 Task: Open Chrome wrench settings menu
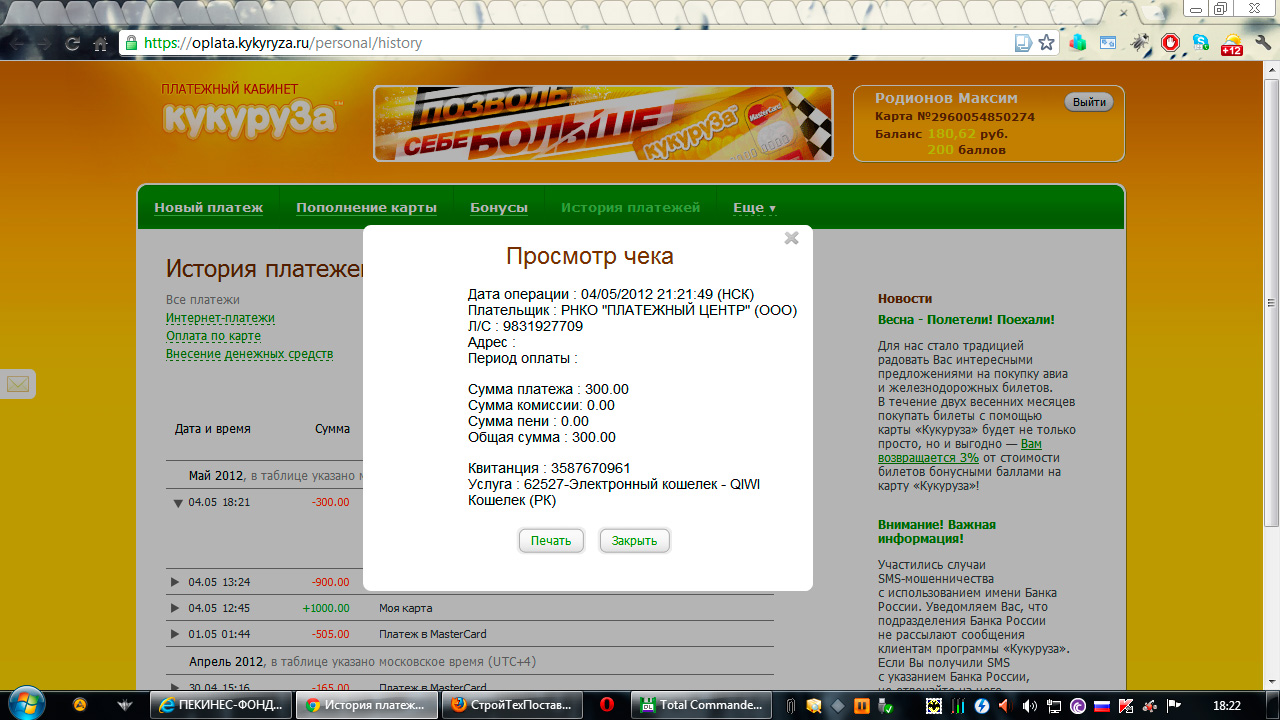click(1262, 43)
